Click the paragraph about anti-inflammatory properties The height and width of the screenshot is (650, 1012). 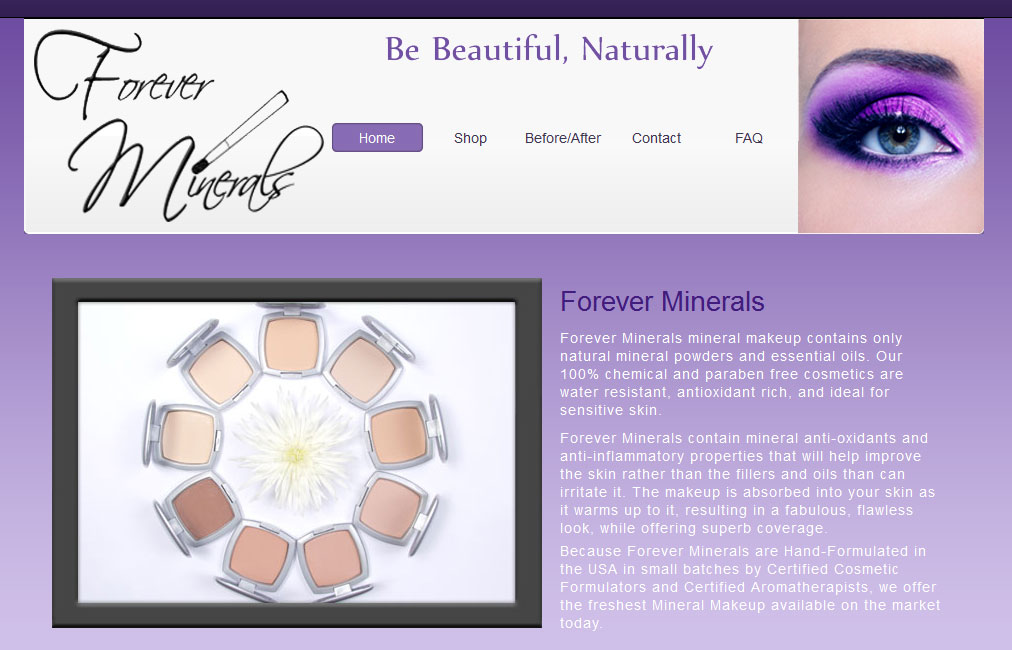pos(747,483)
